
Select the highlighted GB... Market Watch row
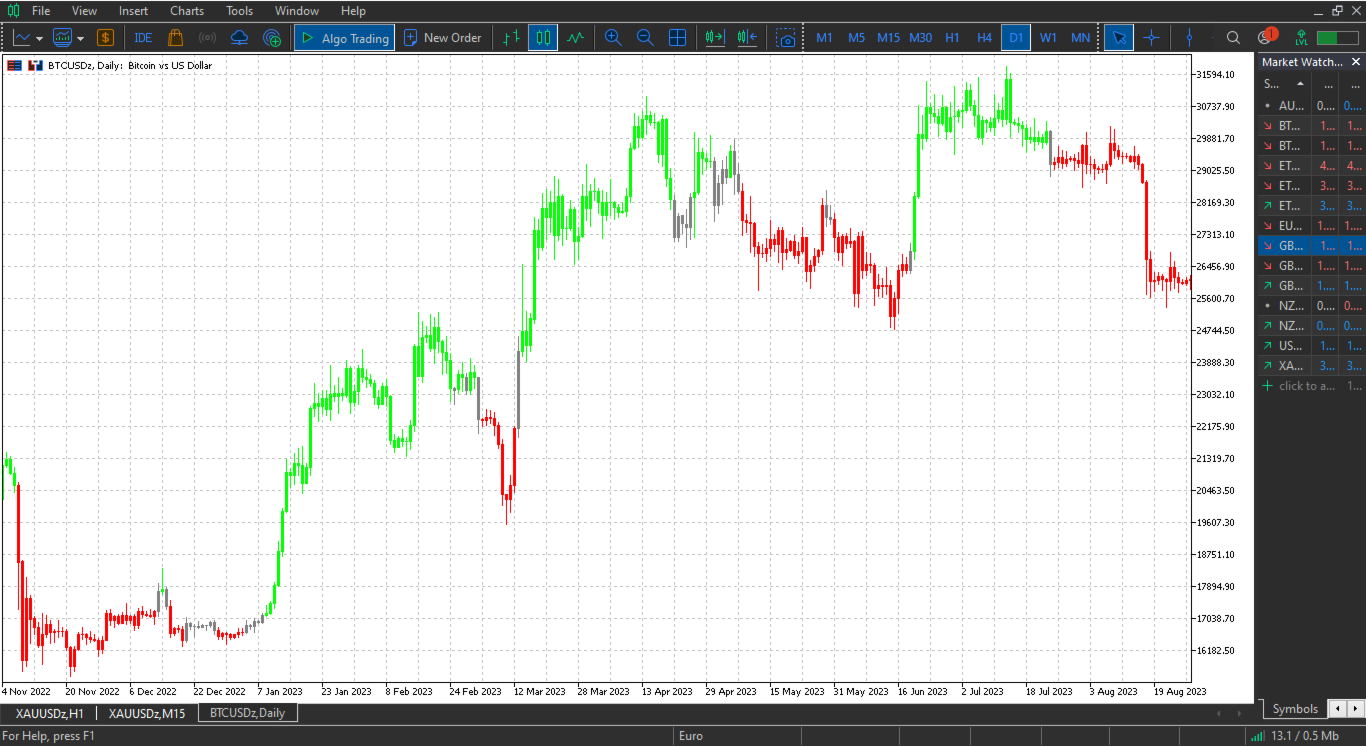[1310, 245]
